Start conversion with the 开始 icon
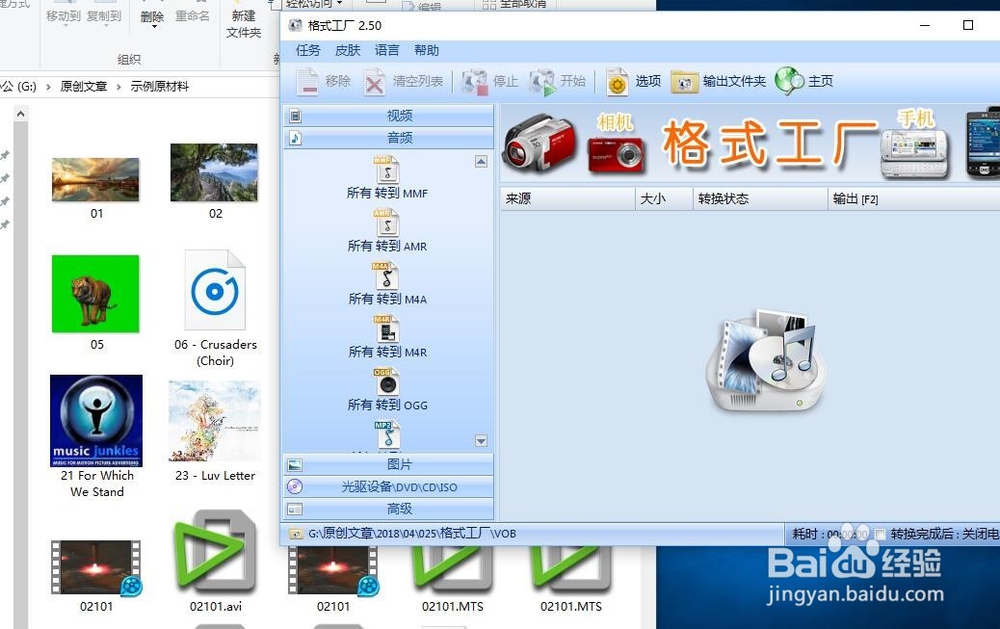The image size is (1000, 629). [x=543, y=82]
